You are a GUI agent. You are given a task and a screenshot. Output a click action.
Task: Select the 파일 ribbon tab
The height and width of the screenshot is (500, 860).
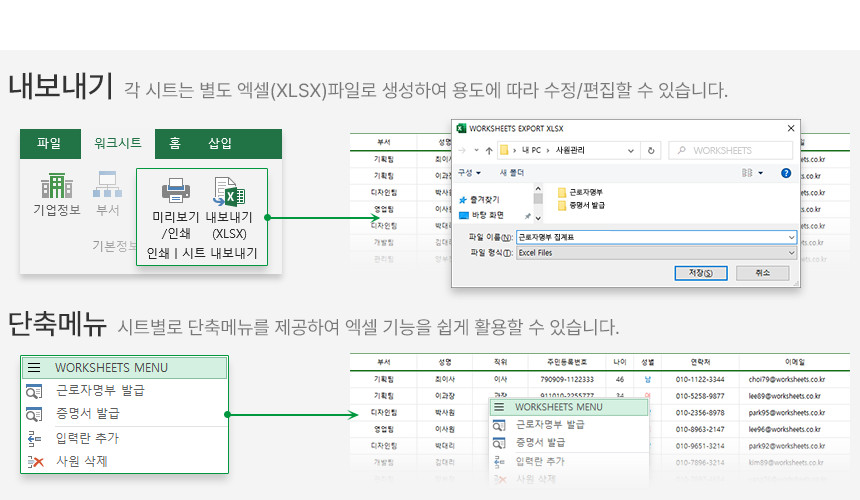point(49,143)
